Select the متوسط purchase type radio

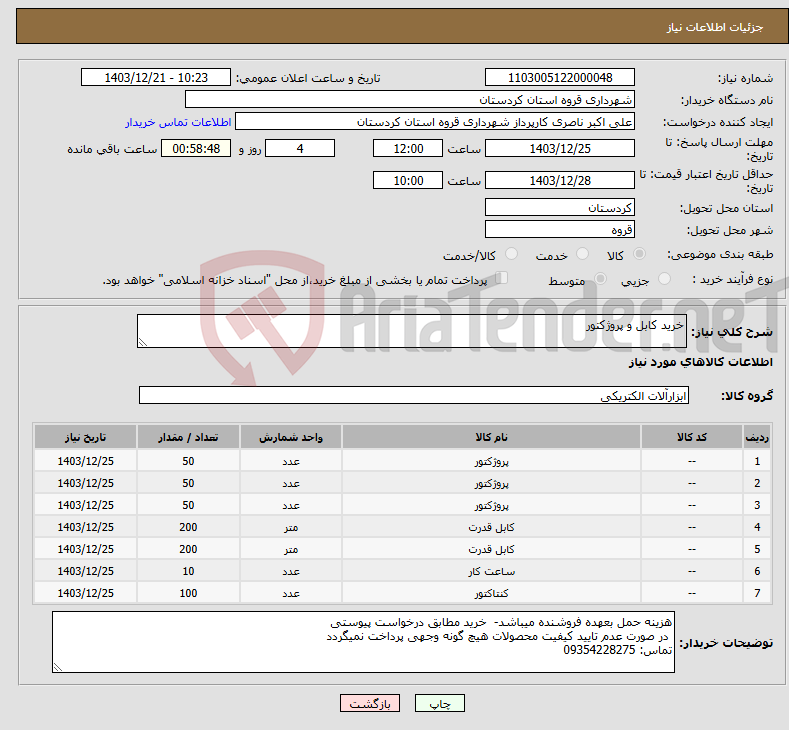tap(600, 279)
